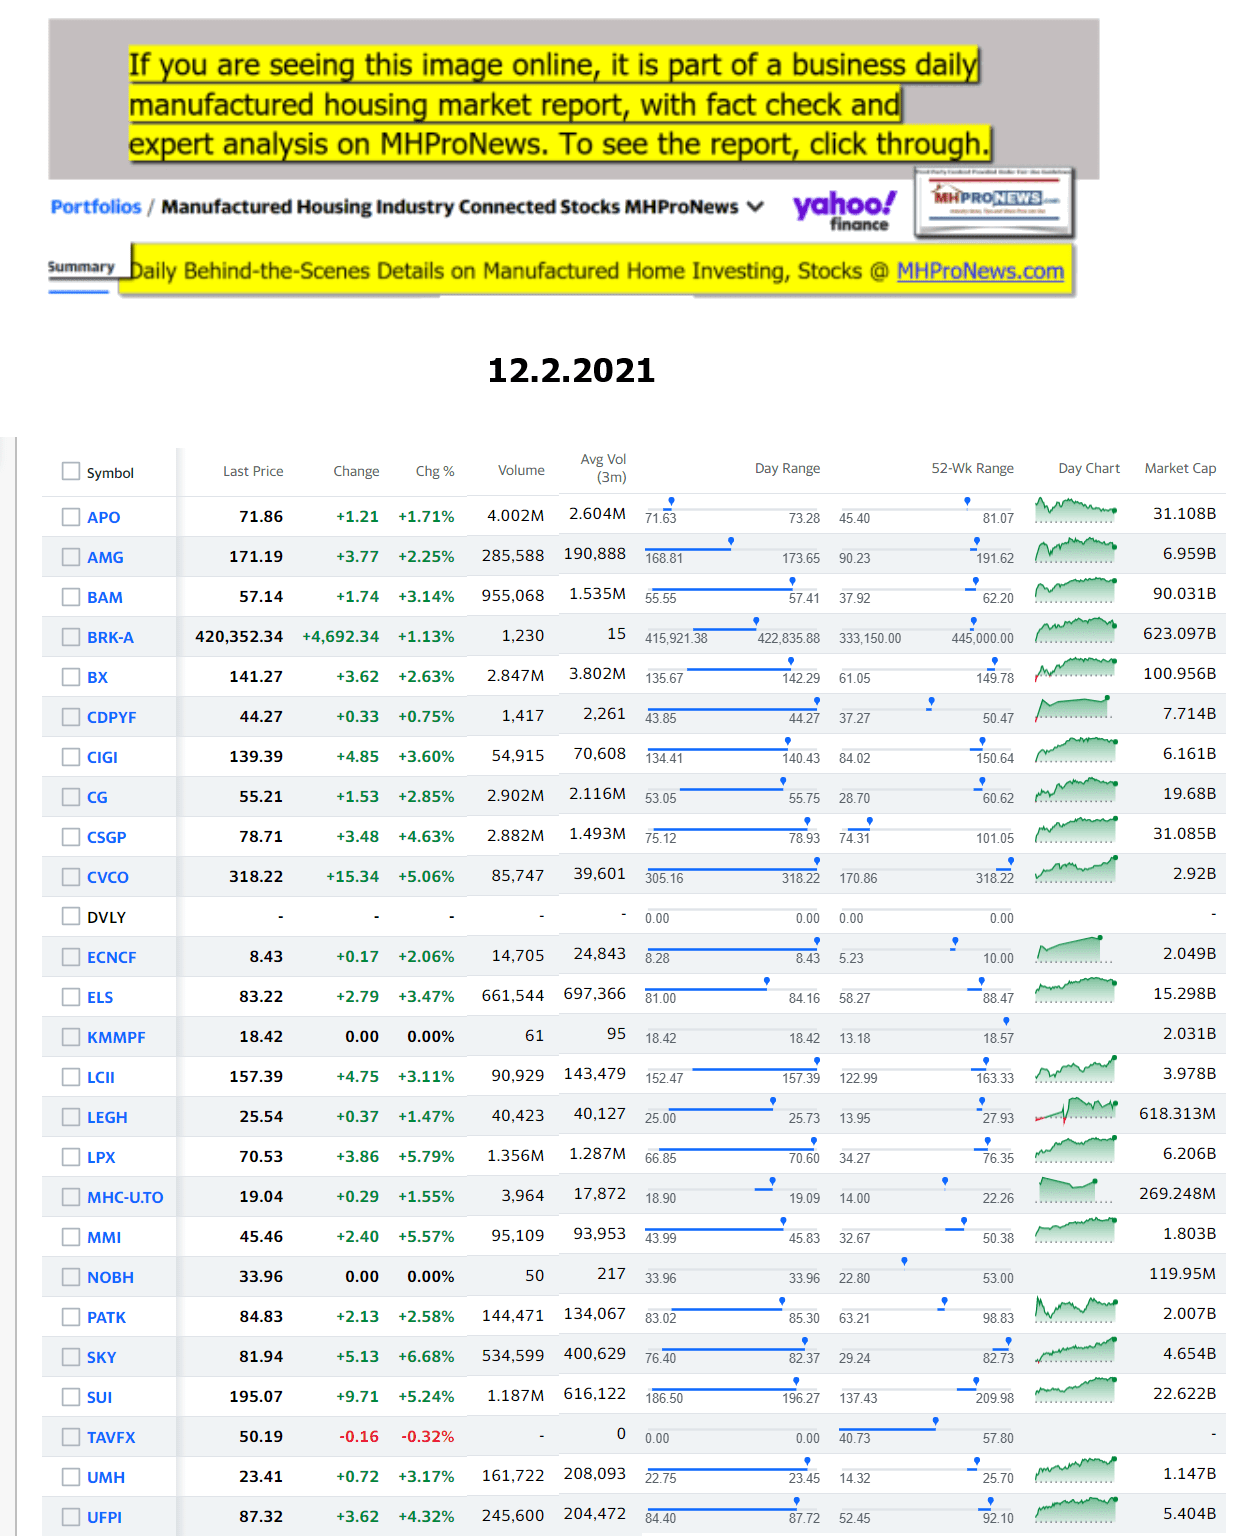This screenshot has height=1536, width=1257.
Task: Click the PATK day chart sparkline
Action: click(x=1076, y=1311)
